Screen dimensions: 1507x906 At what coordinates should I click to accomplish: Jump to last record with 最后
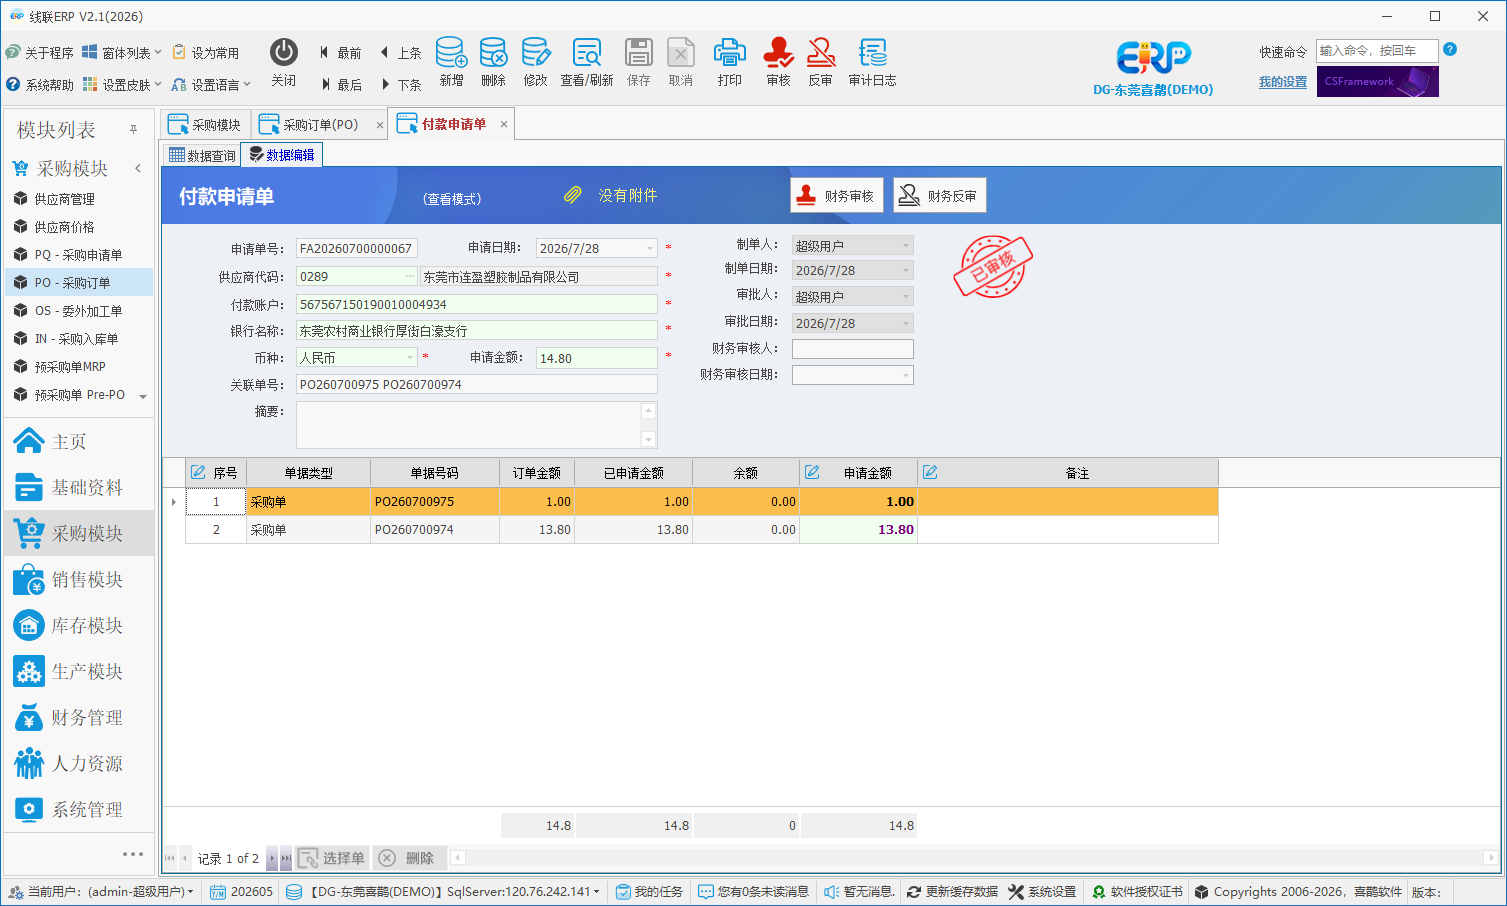coord(340,85)
